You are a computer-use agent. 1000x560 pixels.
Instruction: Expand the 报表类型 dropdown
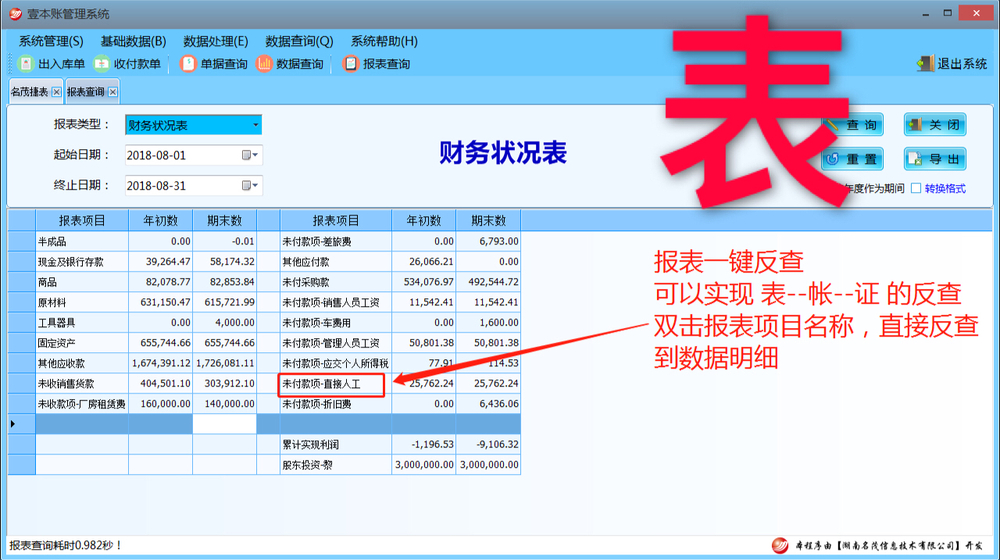255,125
